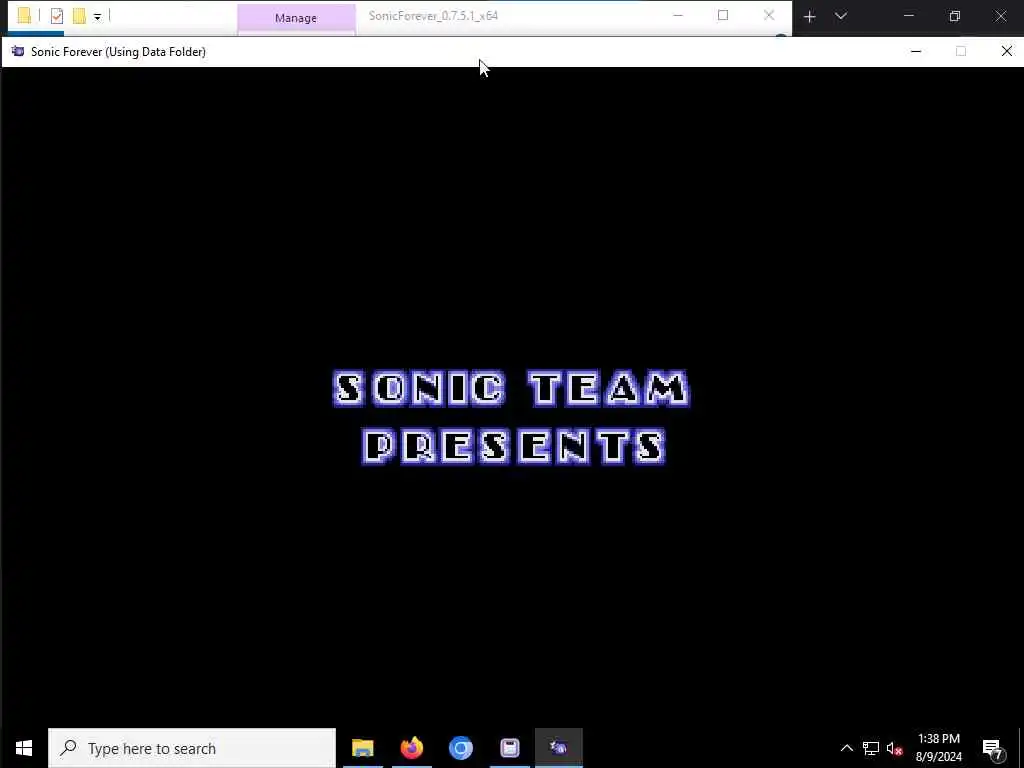The height and width of the screenshot is (768, 1024).
Task: Open the Windows Start menu
Action: click(24, 748)
